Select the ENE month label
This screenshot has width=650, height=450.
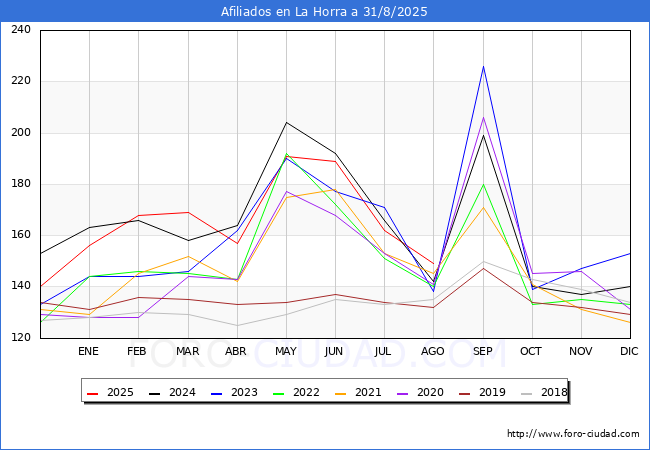(89, 352)
